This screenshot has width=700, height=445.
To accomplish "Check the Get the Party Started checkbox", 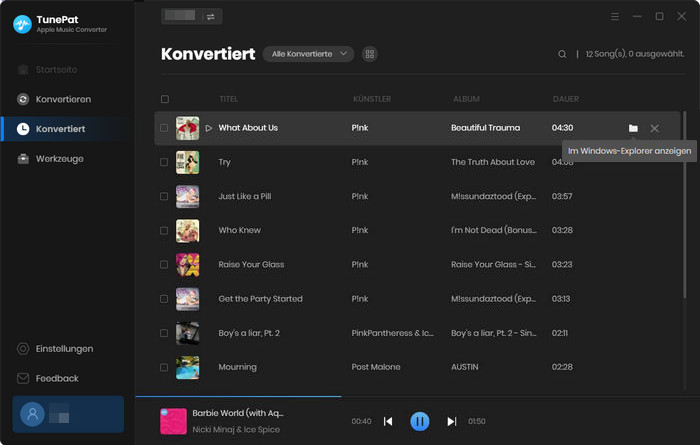I will tap(164, 299).
